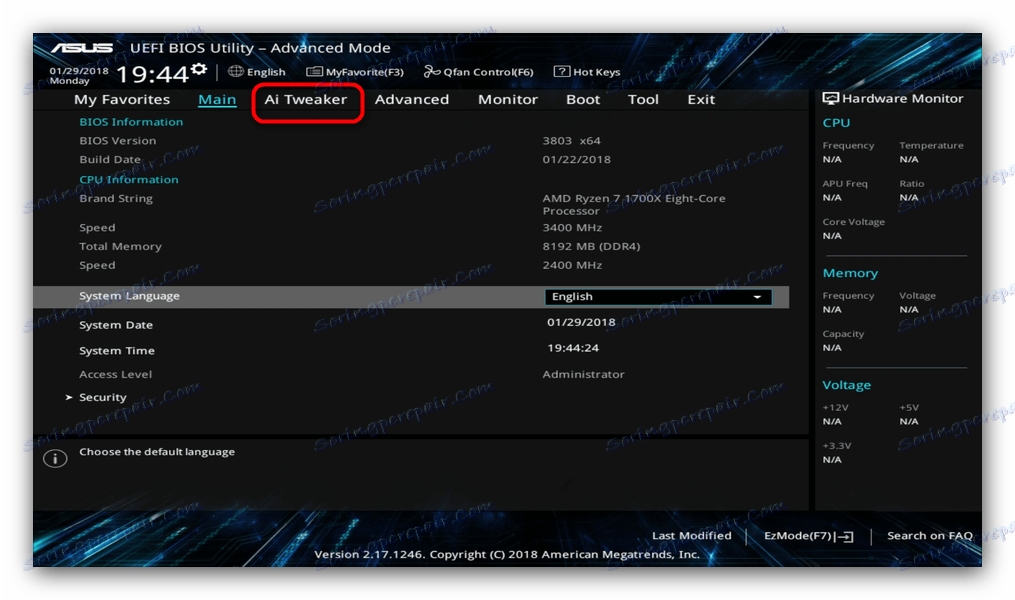1015x600 pixels.
Task: Click the 19:44 clock in the header
Action: point(153,74)
